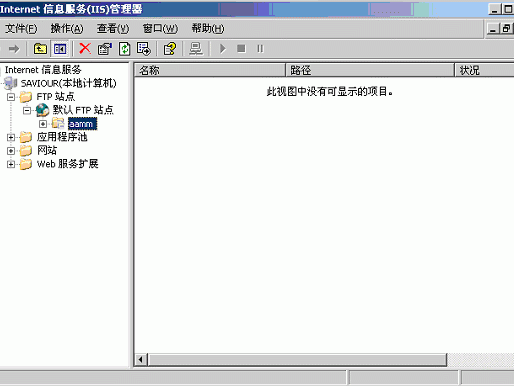Viewport: 514px width, 386px height.
Task: Click the connect-to-computer toolbar icon
Action: click(x=196, y=49)
